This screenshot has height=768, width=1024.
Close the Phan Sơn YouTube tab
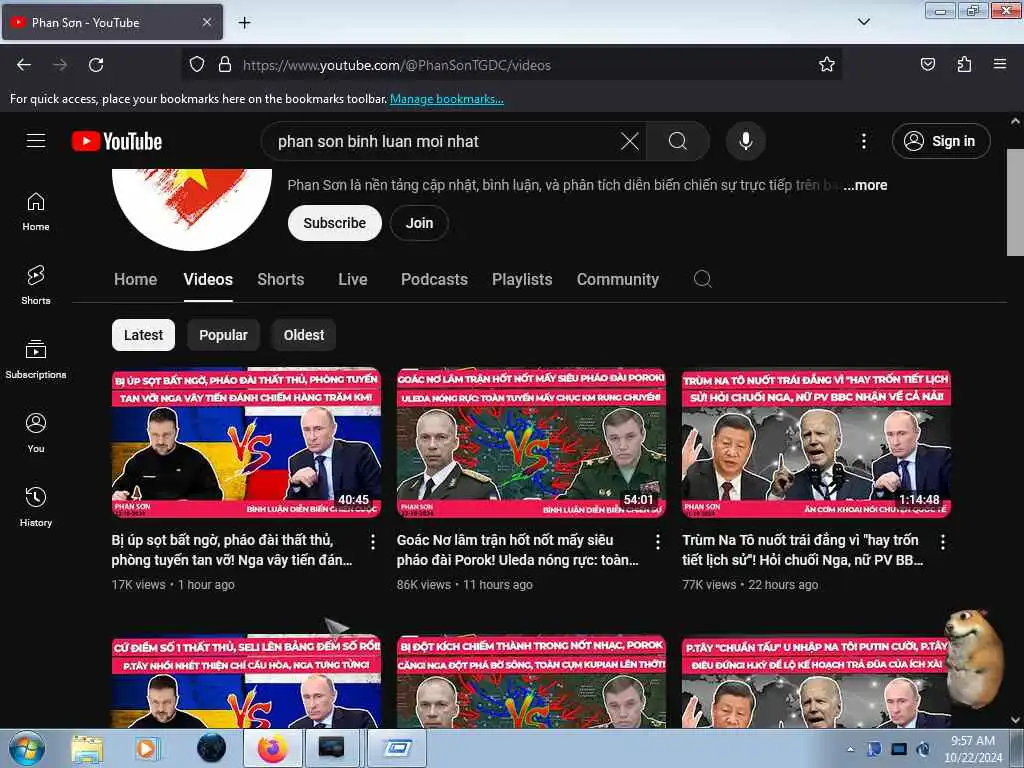point(206,22)
